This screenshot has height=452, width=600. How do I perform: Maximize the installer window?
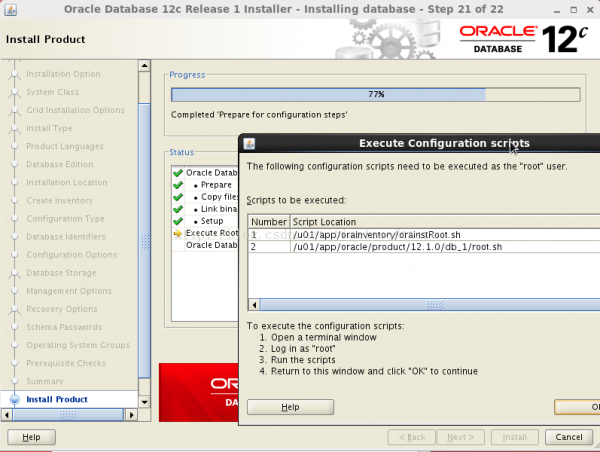(x=573, y=10)
